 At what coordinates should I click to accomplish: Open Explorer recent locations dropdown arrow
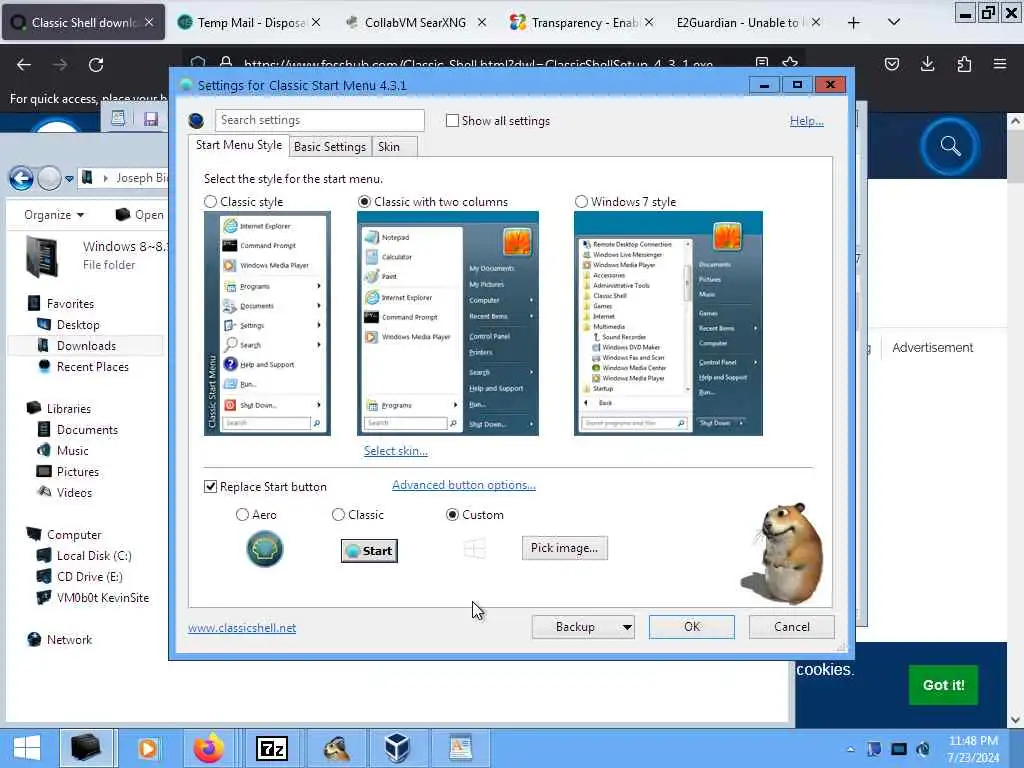pyautogui.click(x=69, y=178)
